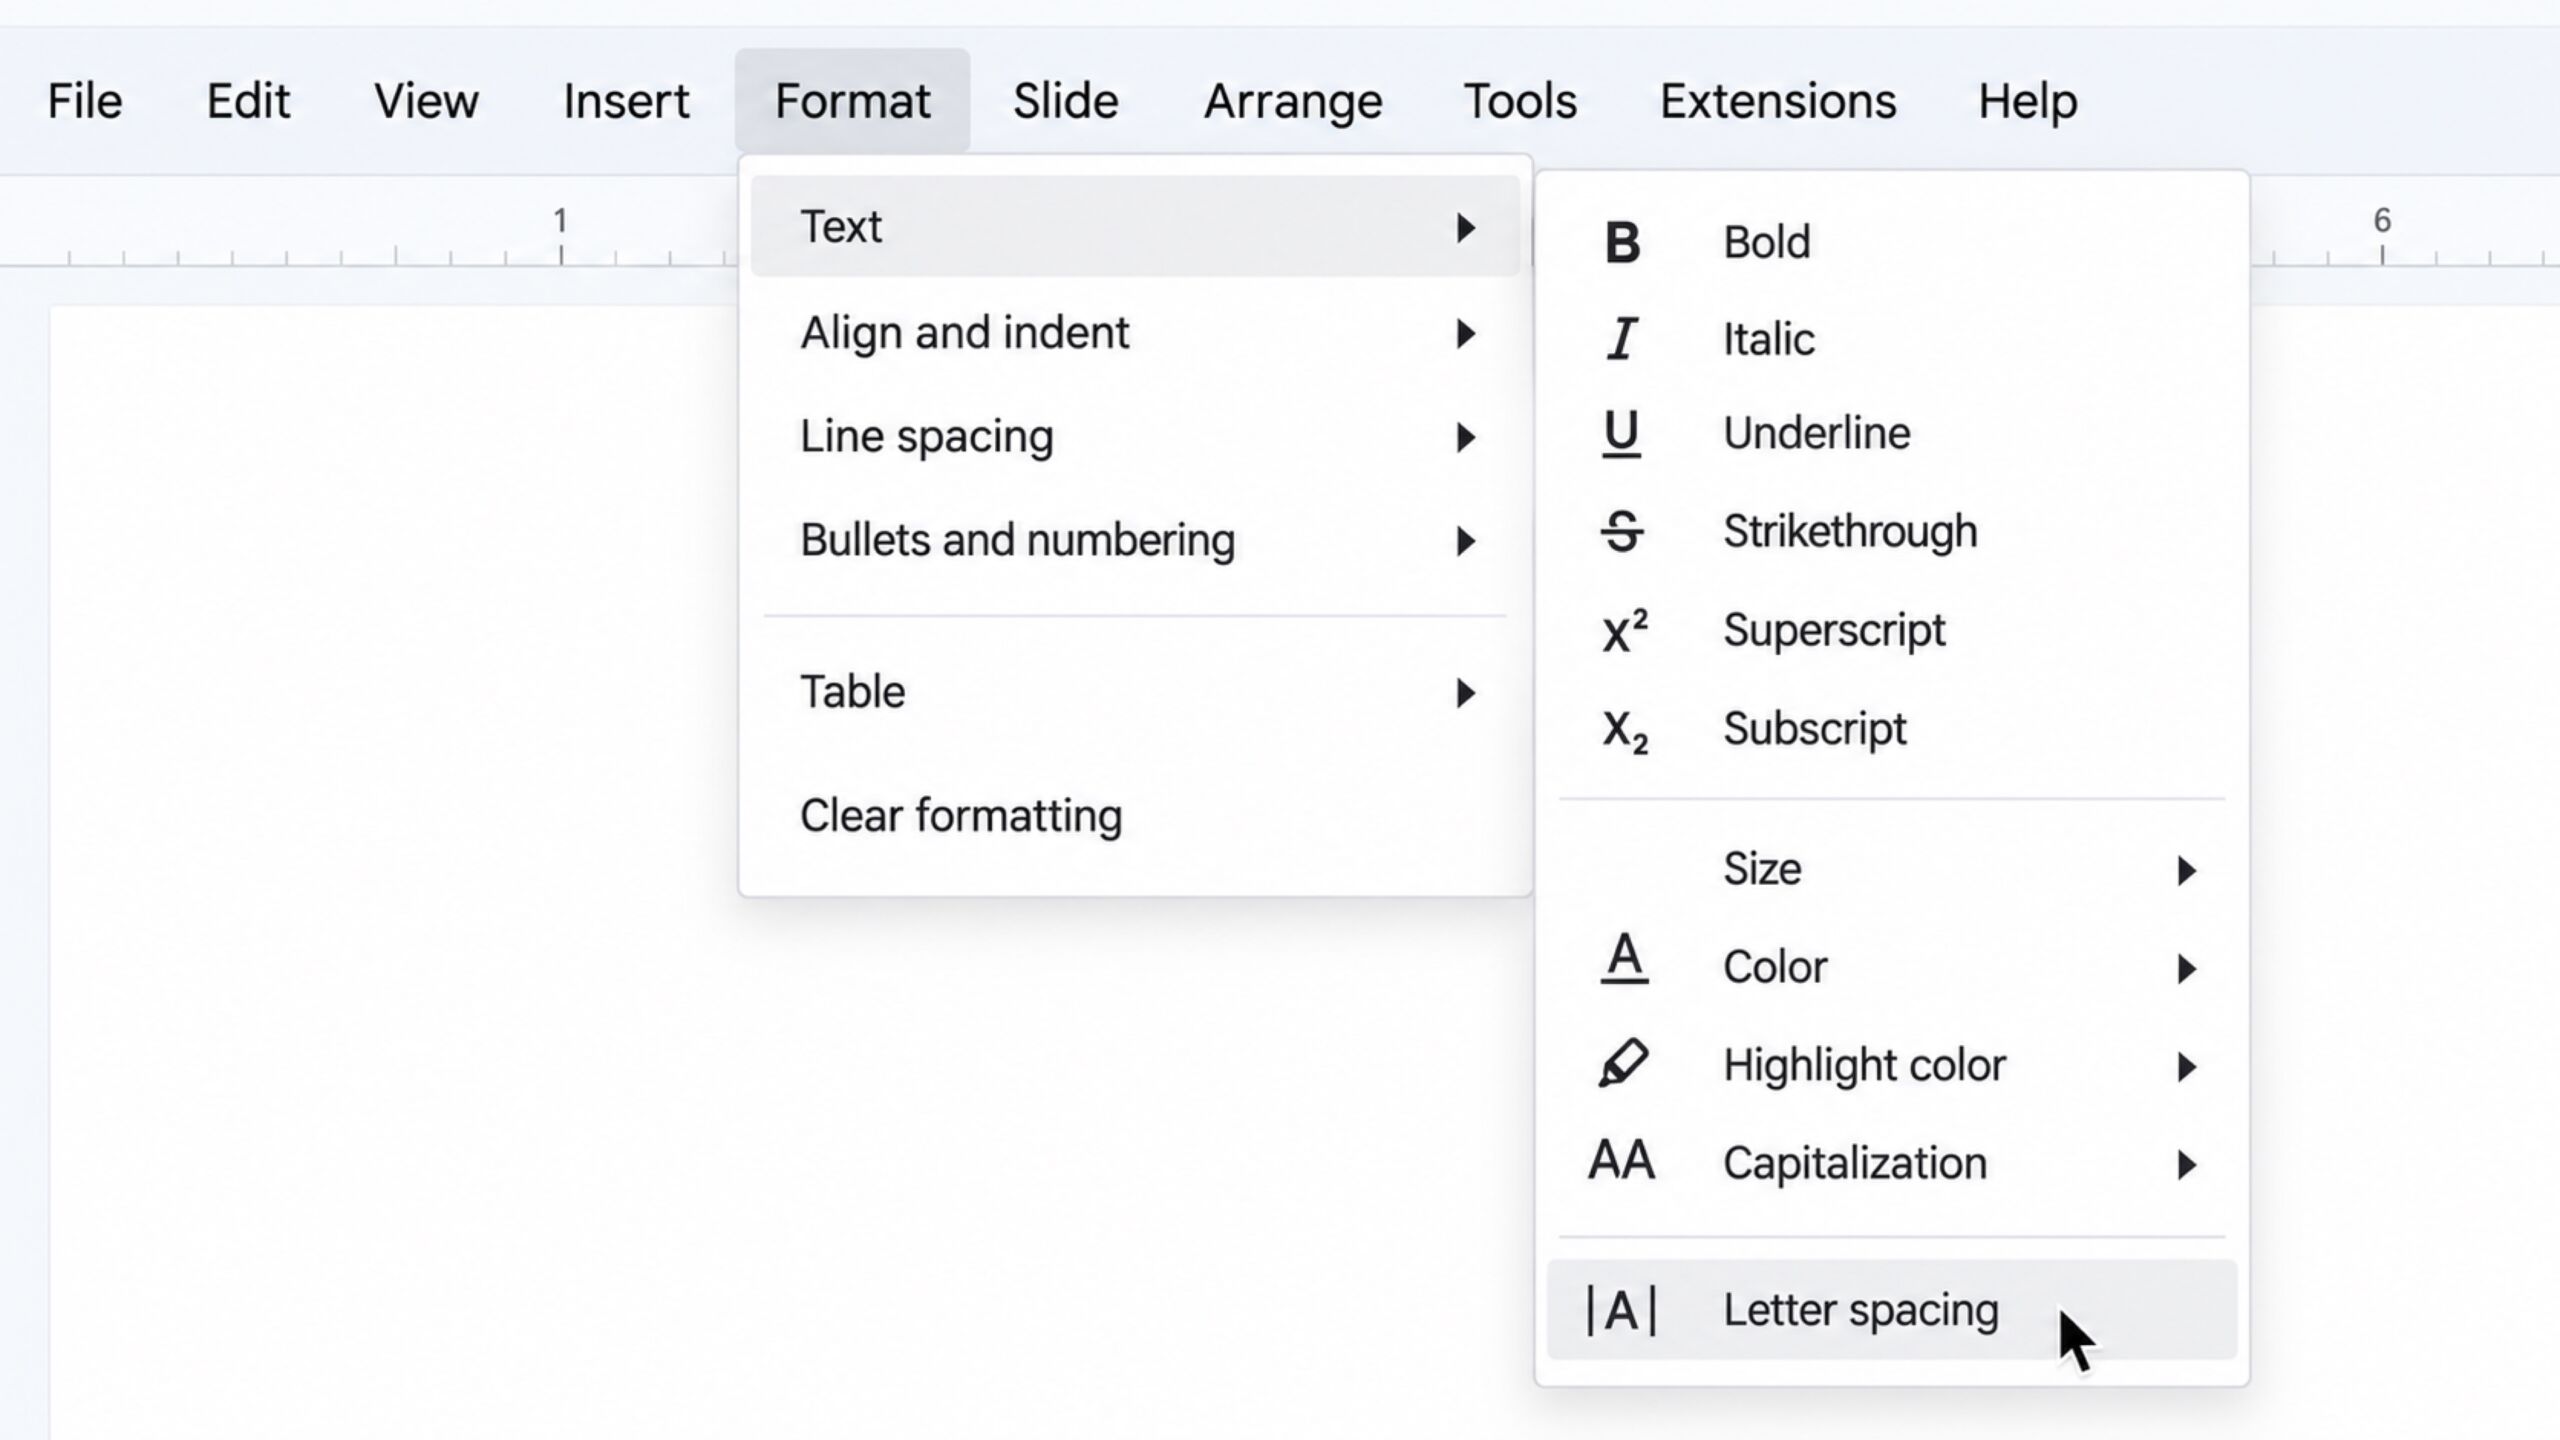Select the Underline label text

1816,433
